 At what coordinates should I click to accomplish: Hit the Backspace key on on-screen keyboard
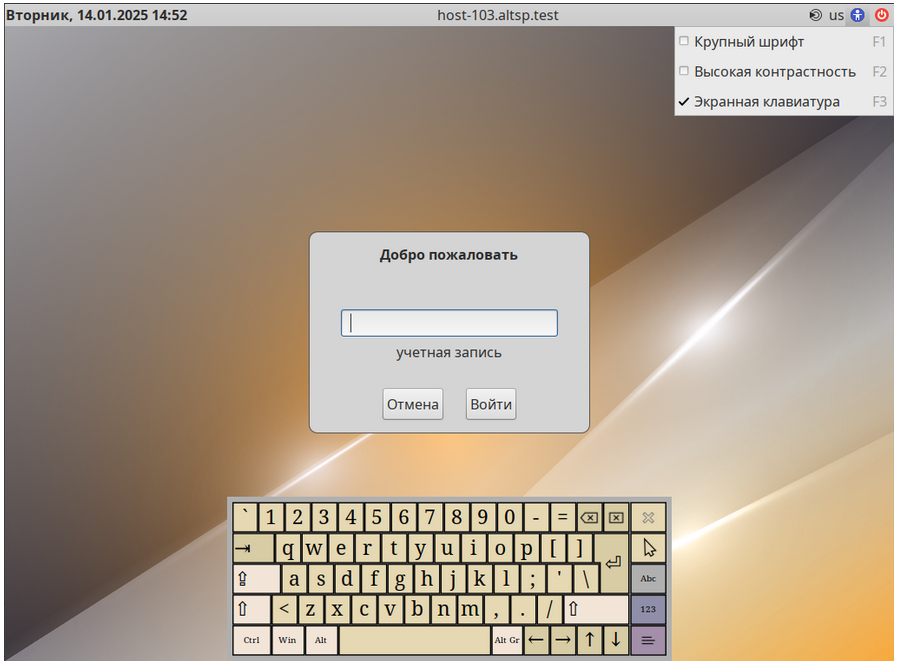[589, 518]
